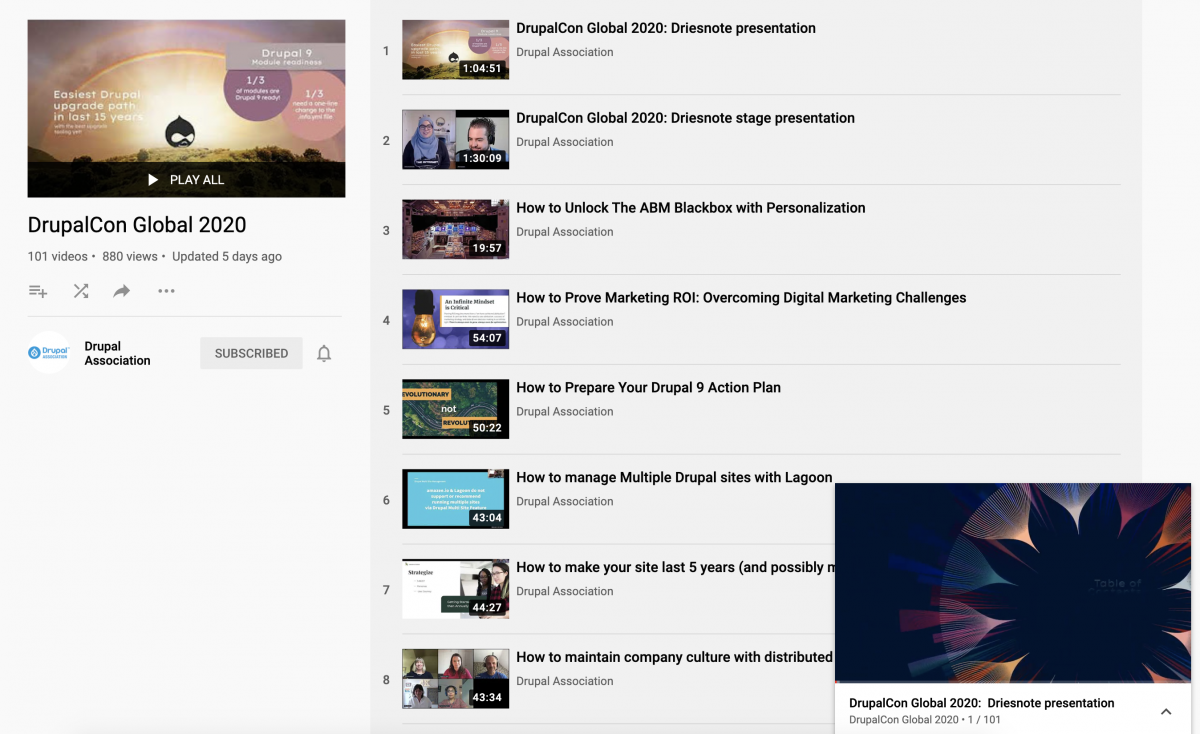
Task: Open 'How to maintain company culture' title
Action: click(x=675, y=657)
